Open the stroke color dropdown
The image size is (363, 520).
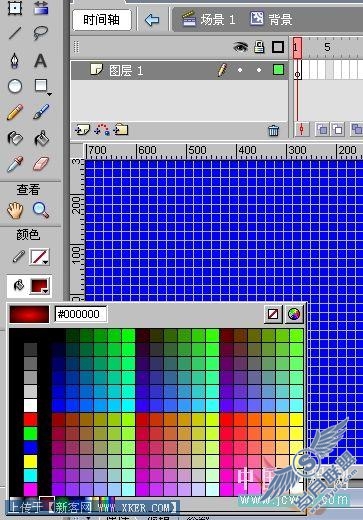39,257
